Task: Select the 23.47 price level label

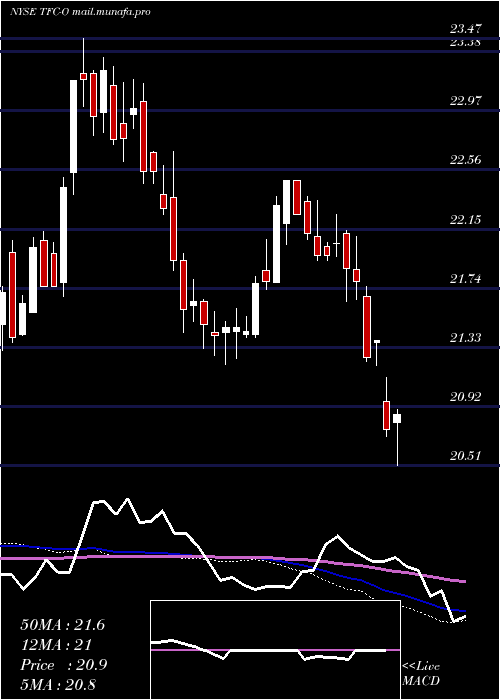Action: [466, 29]
